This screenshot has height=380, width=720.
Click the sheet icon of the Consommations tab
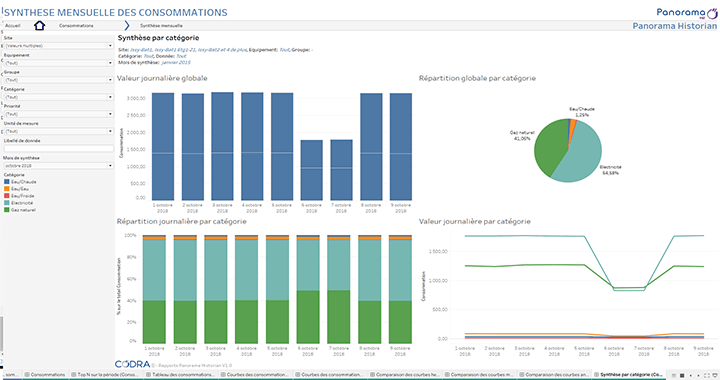tap(27, 375)
